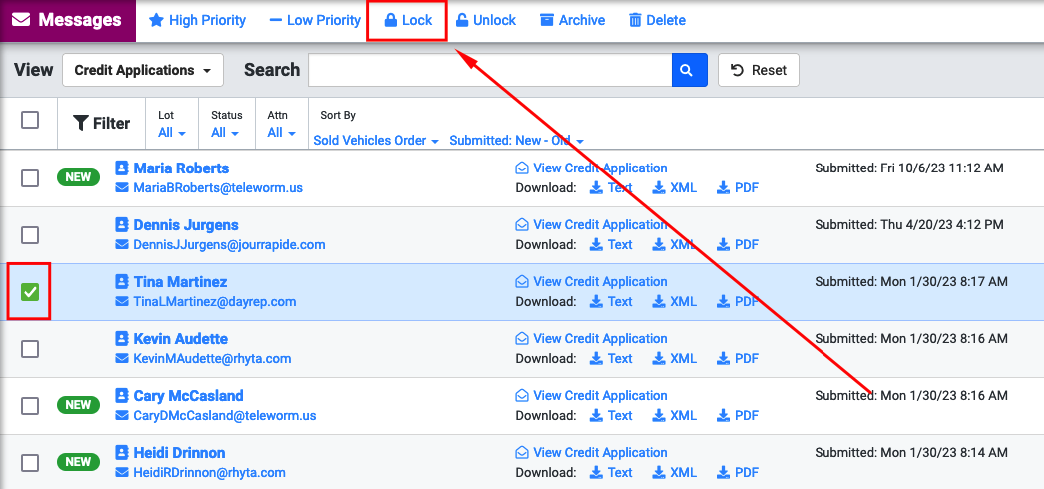Check the Maria Roberts row checkbox
Screen dimensions: 1044x489
30,178
